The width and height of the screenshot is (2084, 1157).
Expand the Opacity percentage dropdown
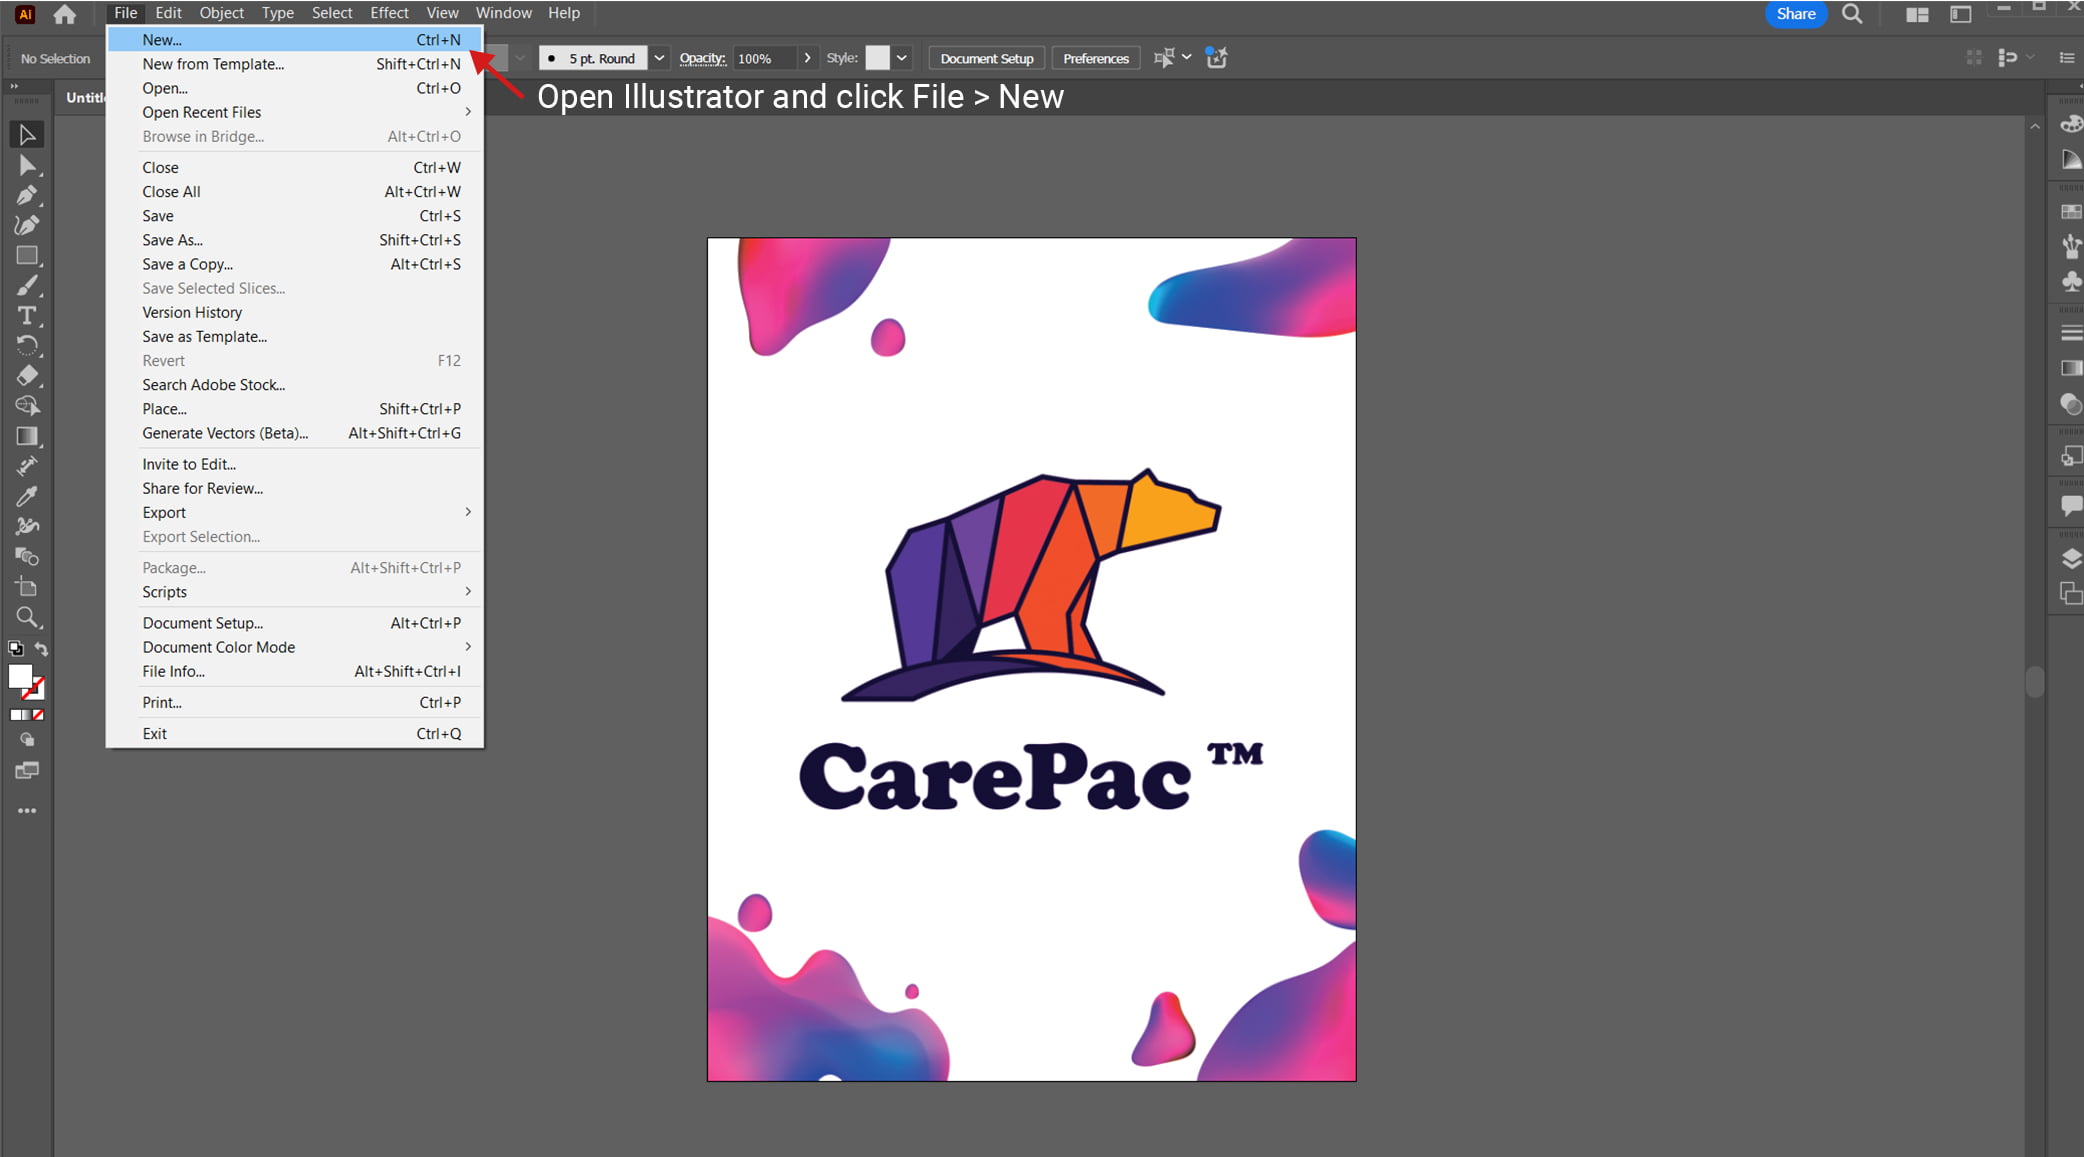coord(808,58)
